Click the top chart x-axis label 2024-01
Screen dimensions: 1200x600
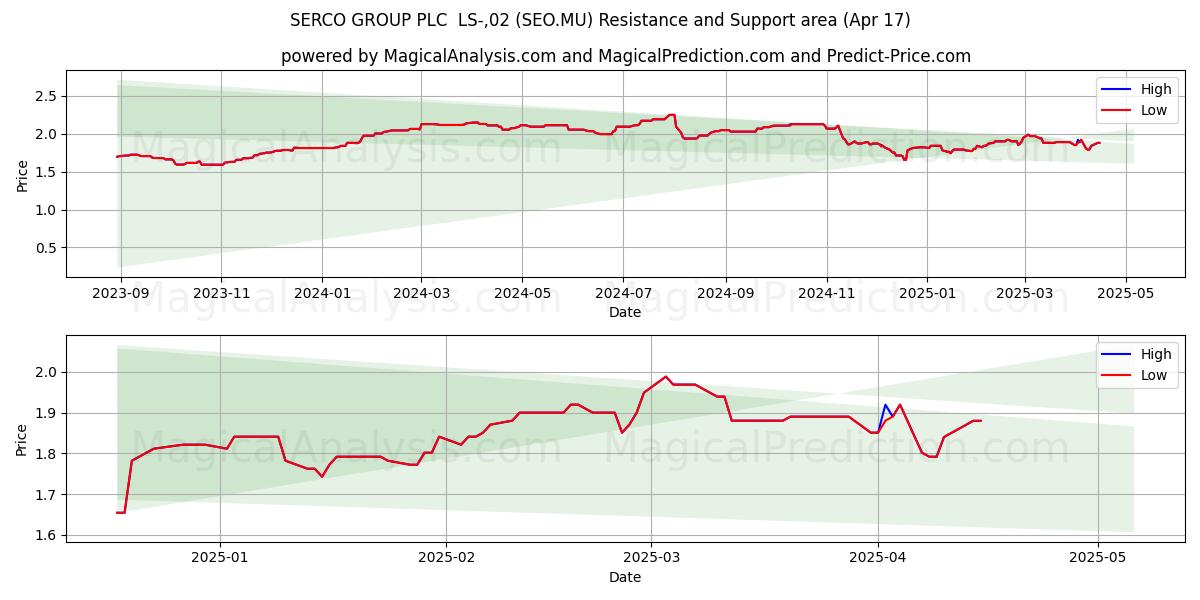tap(322, 294)
